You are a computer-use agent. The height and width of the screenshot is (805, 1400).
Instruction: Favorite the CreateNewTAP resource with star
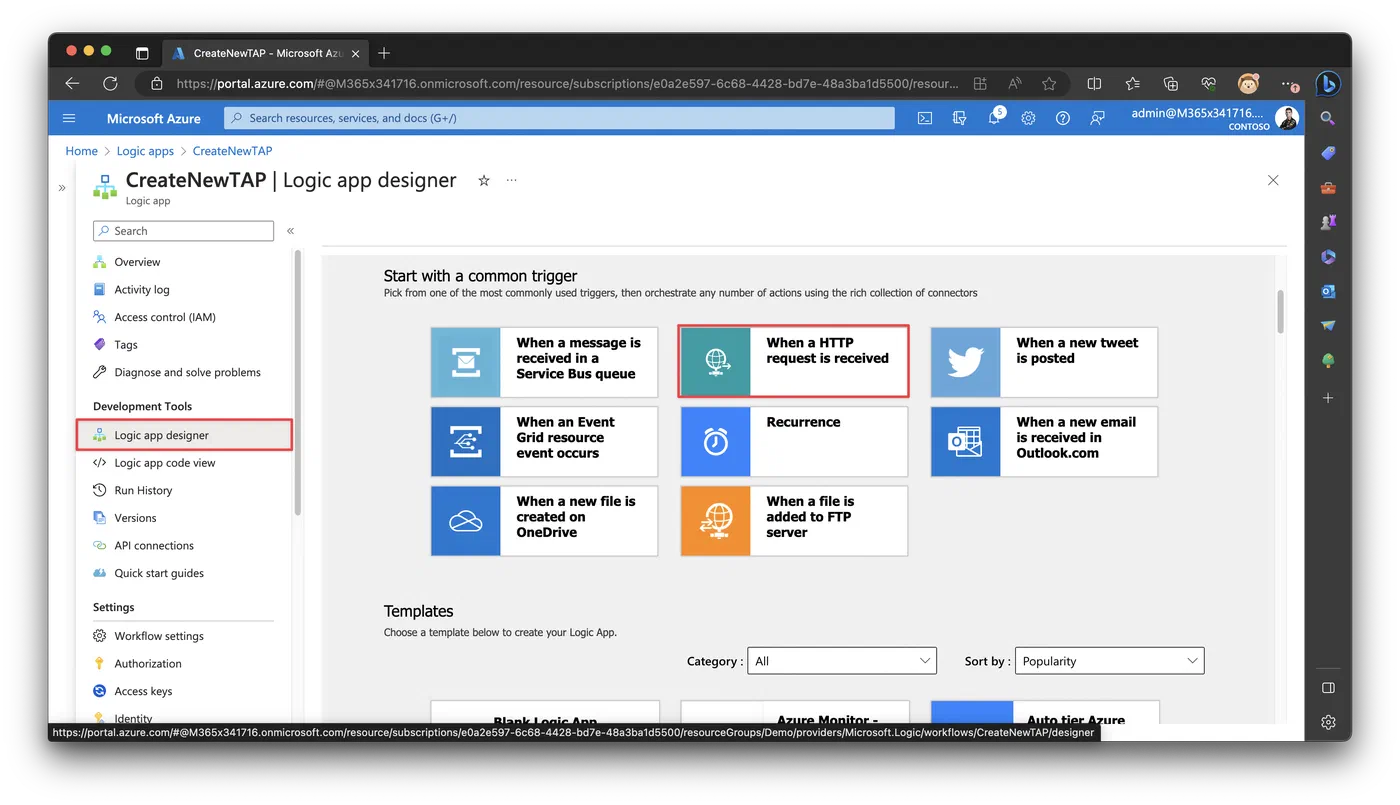[484, 181]
